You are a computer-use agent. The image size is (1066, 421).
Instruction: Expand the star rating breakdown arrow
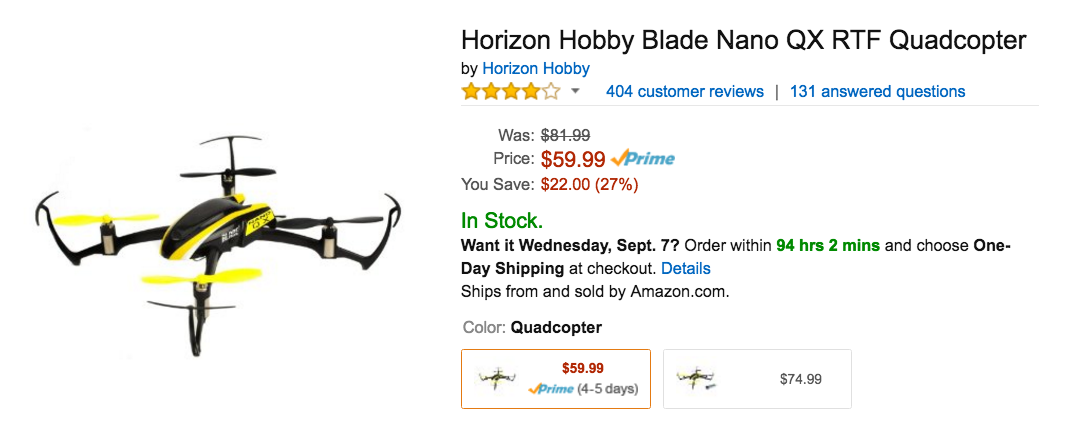click(575, 92)
